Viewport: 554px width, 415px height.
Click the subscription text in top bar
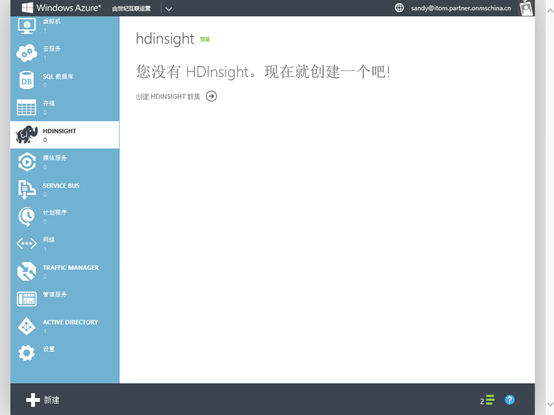(x=131, y=8)
